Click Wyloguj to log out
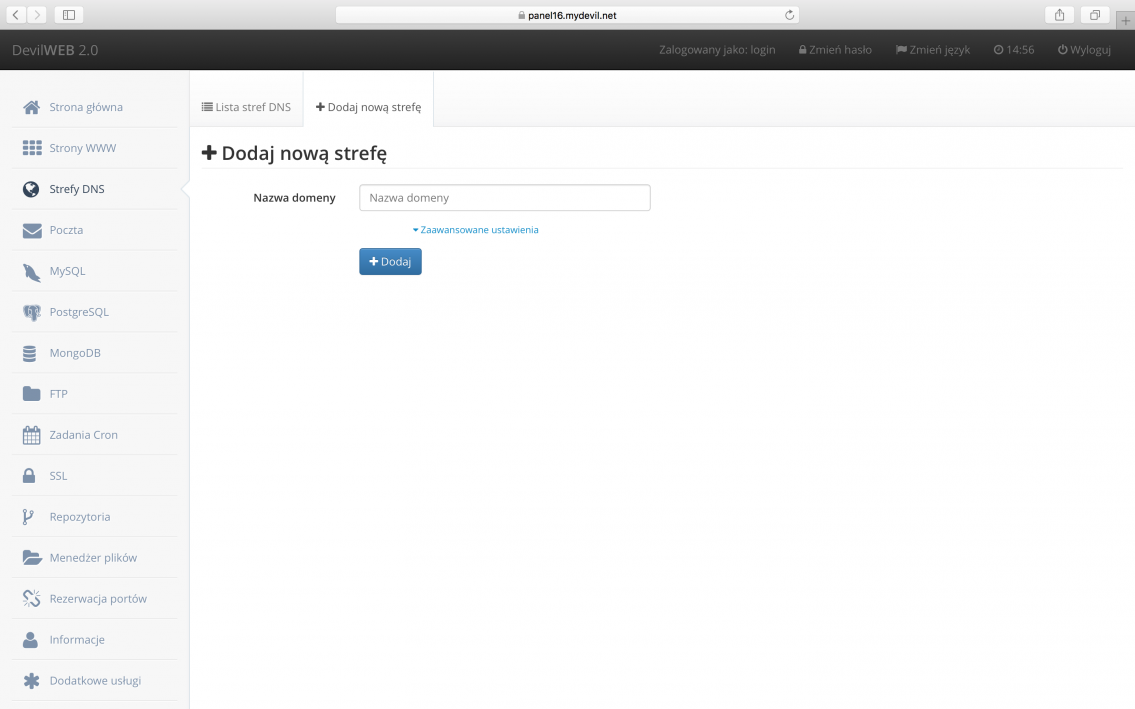1135x709 pixels. 1083,49
